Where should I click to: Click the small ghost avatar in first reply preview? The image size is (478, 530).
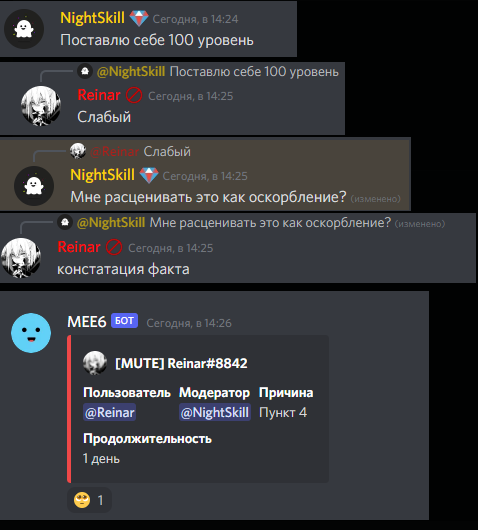[x=85, y=71]
